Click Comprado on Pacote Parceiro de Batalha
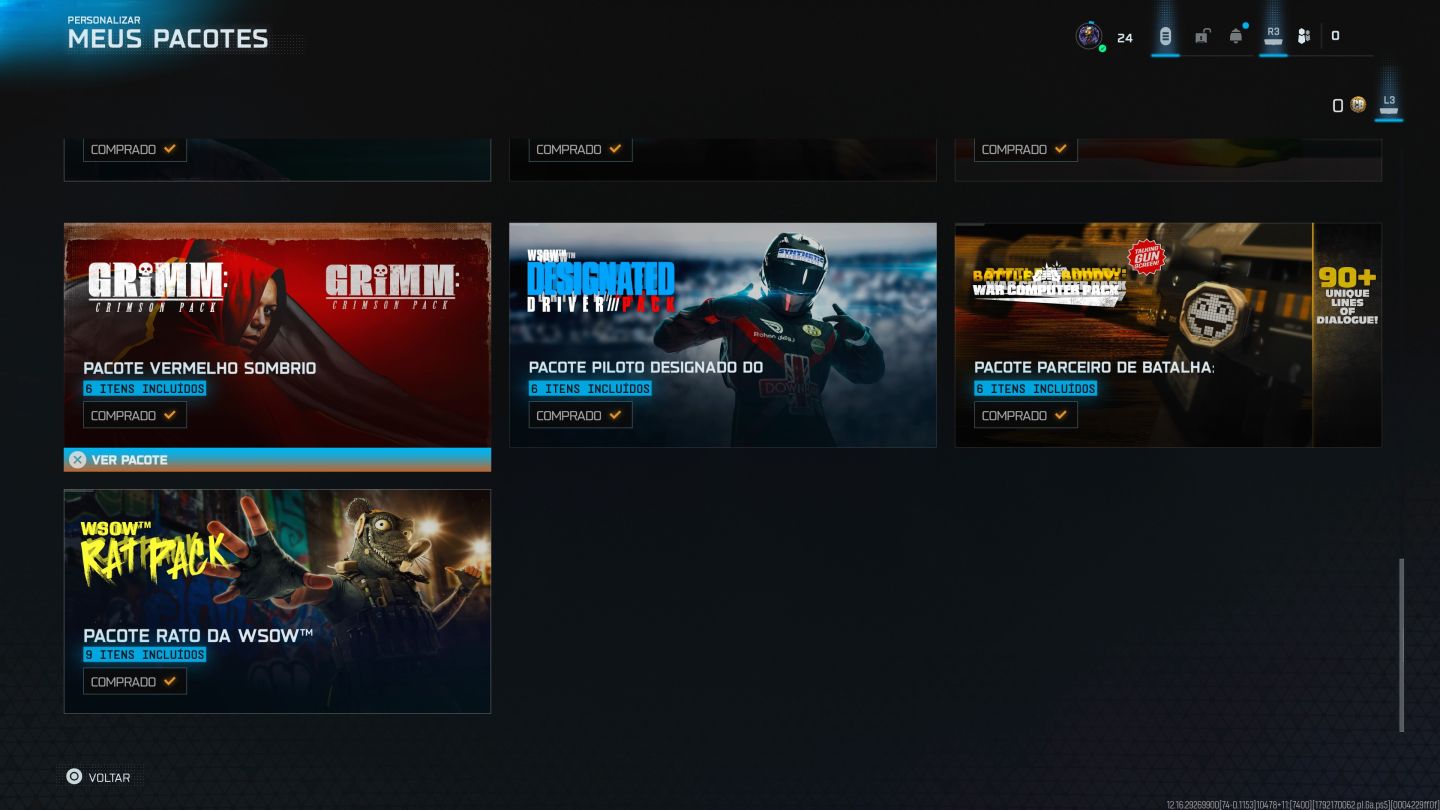 coord(1026,415)
